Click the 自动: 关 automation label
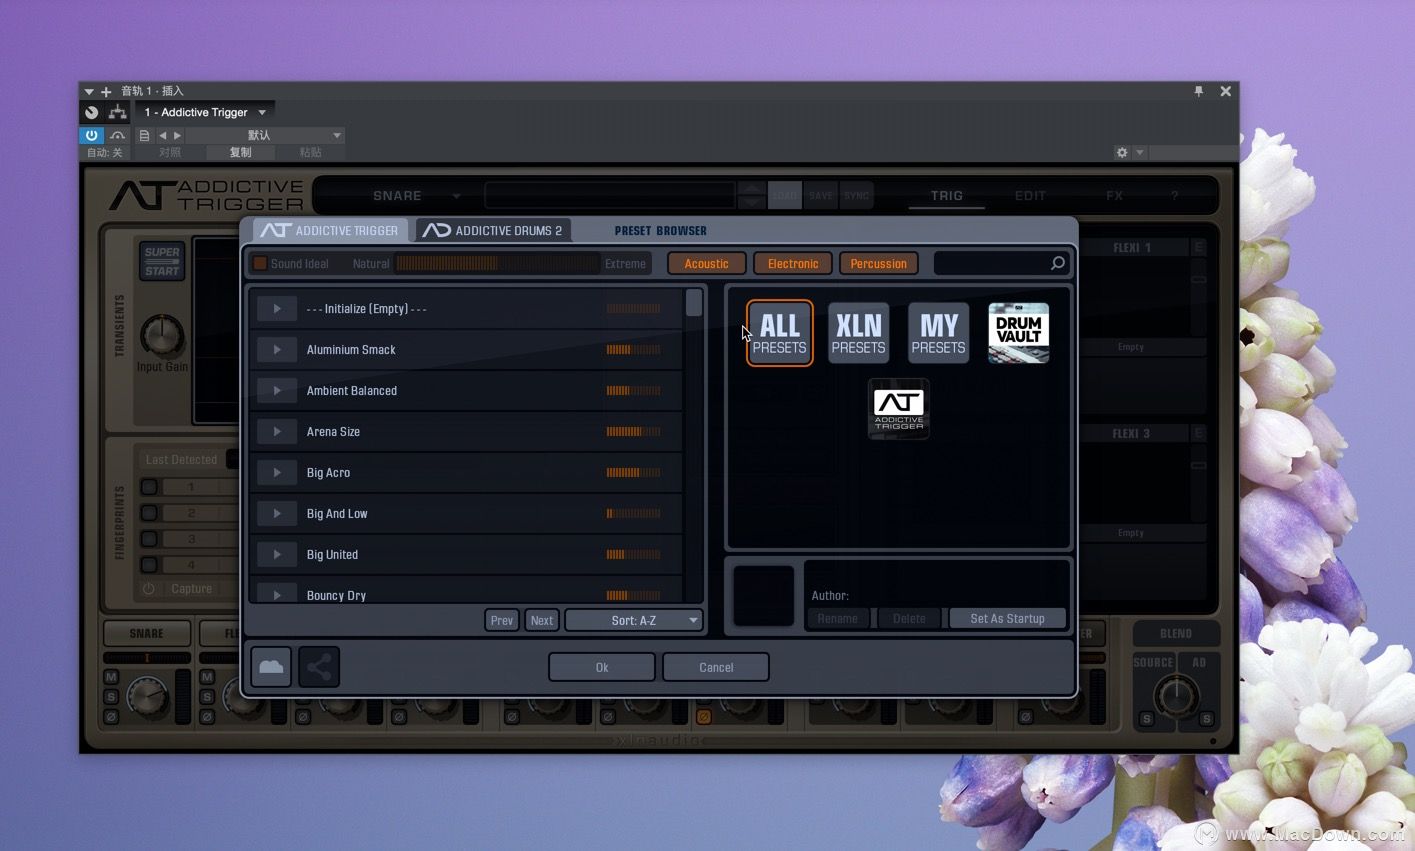The width and height of the screenshot is (1415, 851). (105, 152)
